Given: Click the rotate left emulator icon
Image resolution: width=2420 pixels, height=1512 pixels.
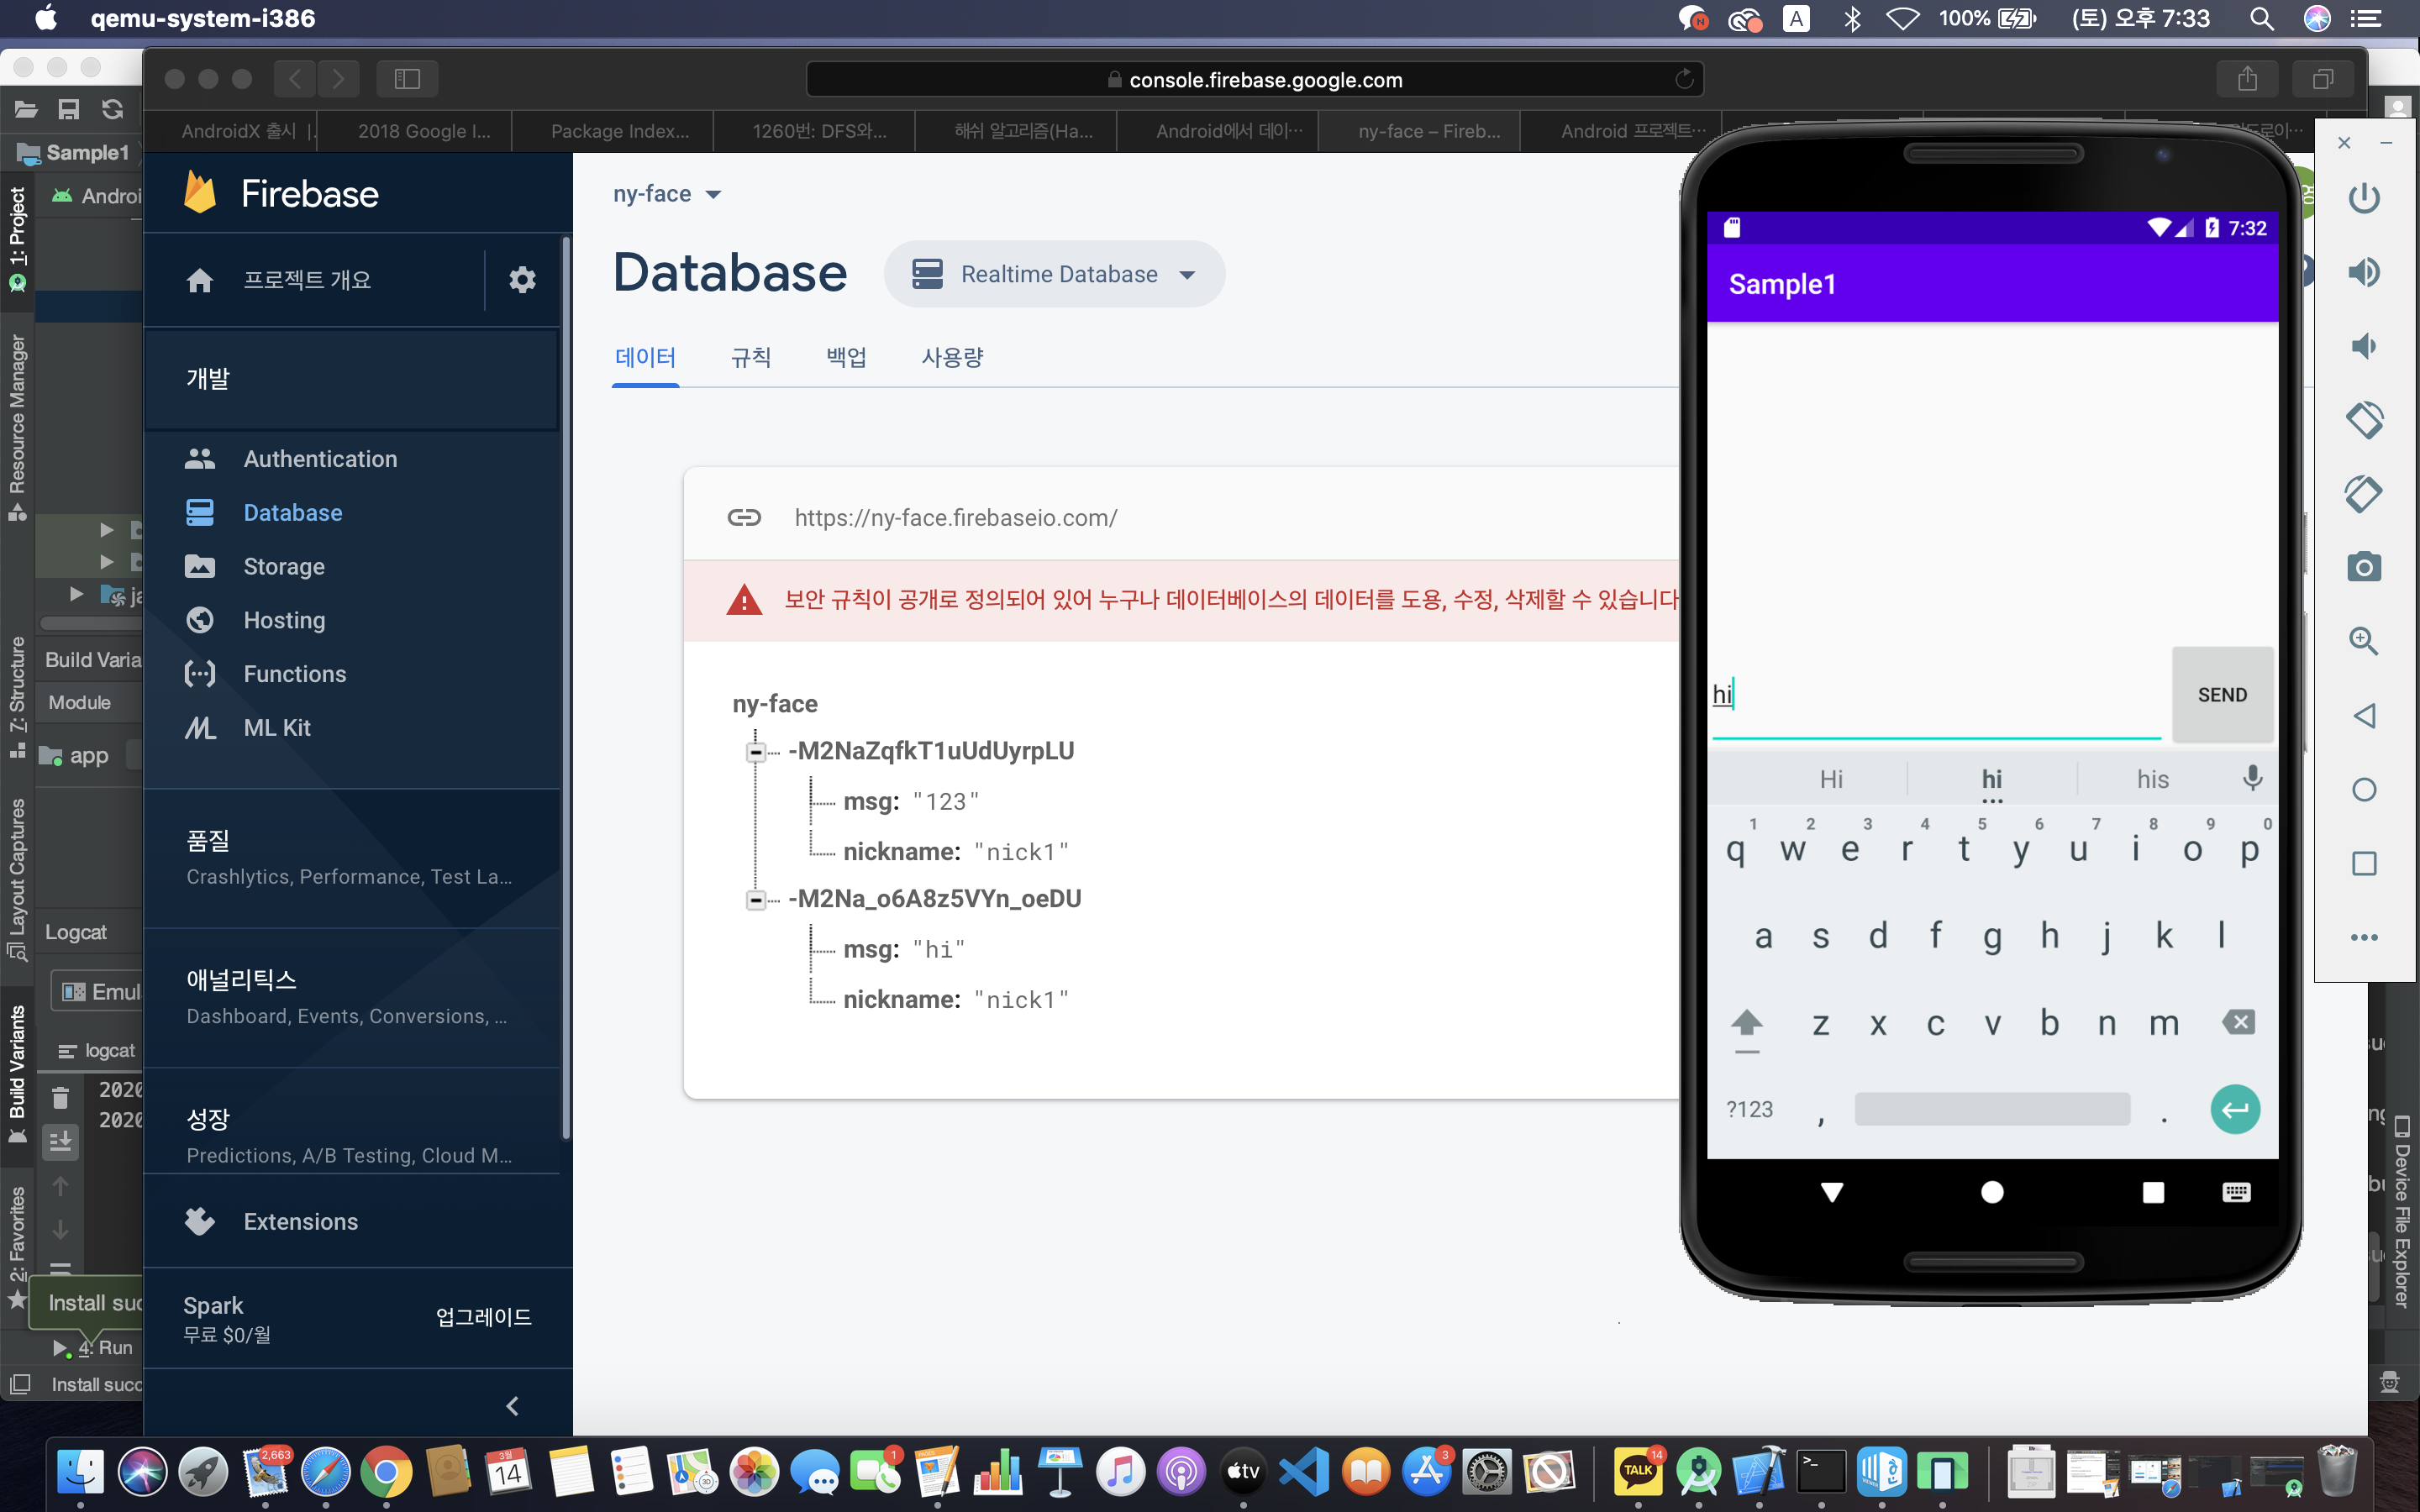Looking at the screenshot, I should point(2363,420).
